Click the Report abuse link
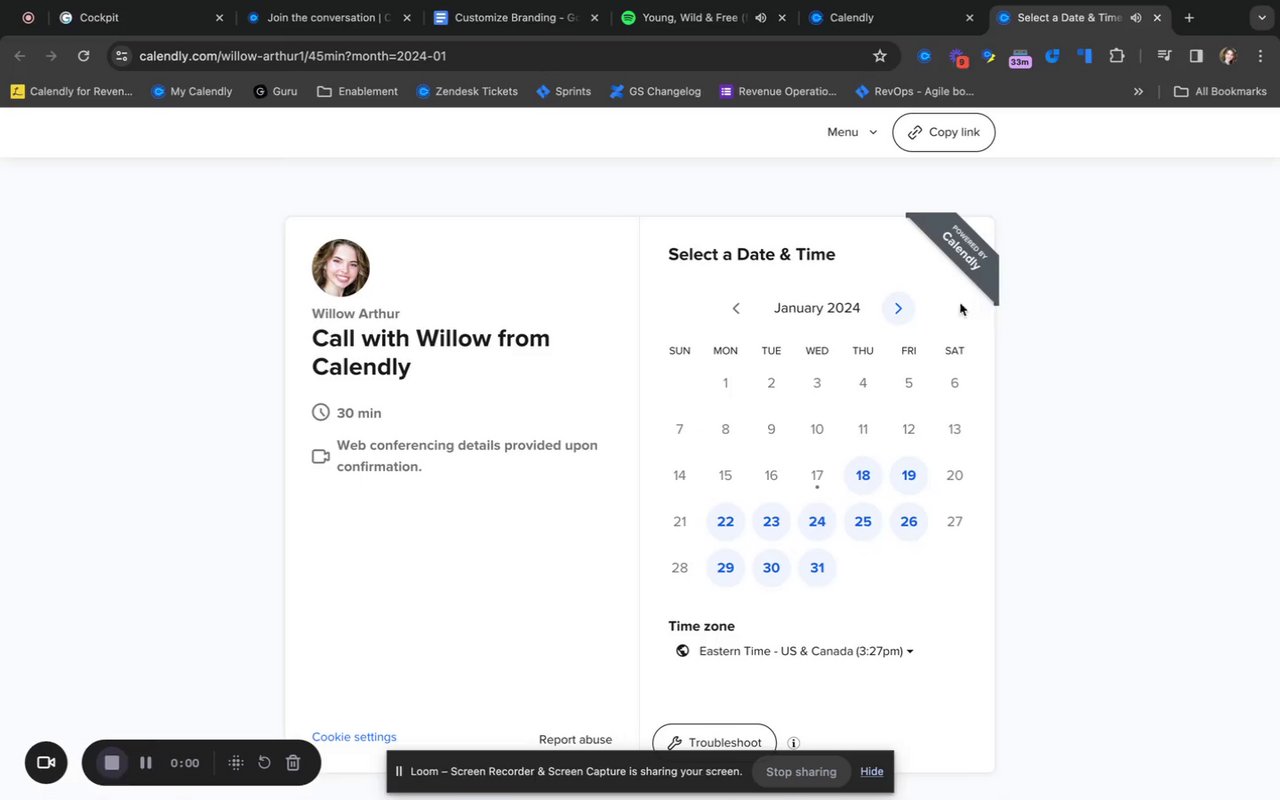This screenshot has height=800, width=1280. (575, 740)
